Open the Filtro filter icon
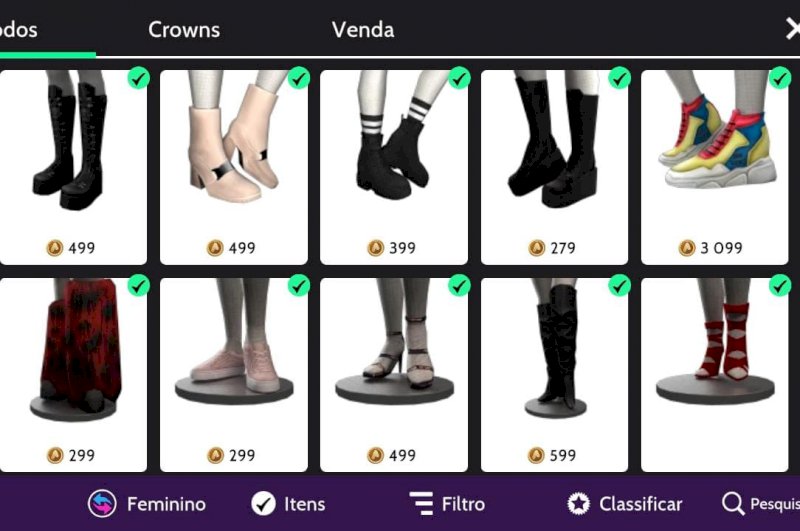The width and height of the screenshot is (800, 531). (421, 503)
